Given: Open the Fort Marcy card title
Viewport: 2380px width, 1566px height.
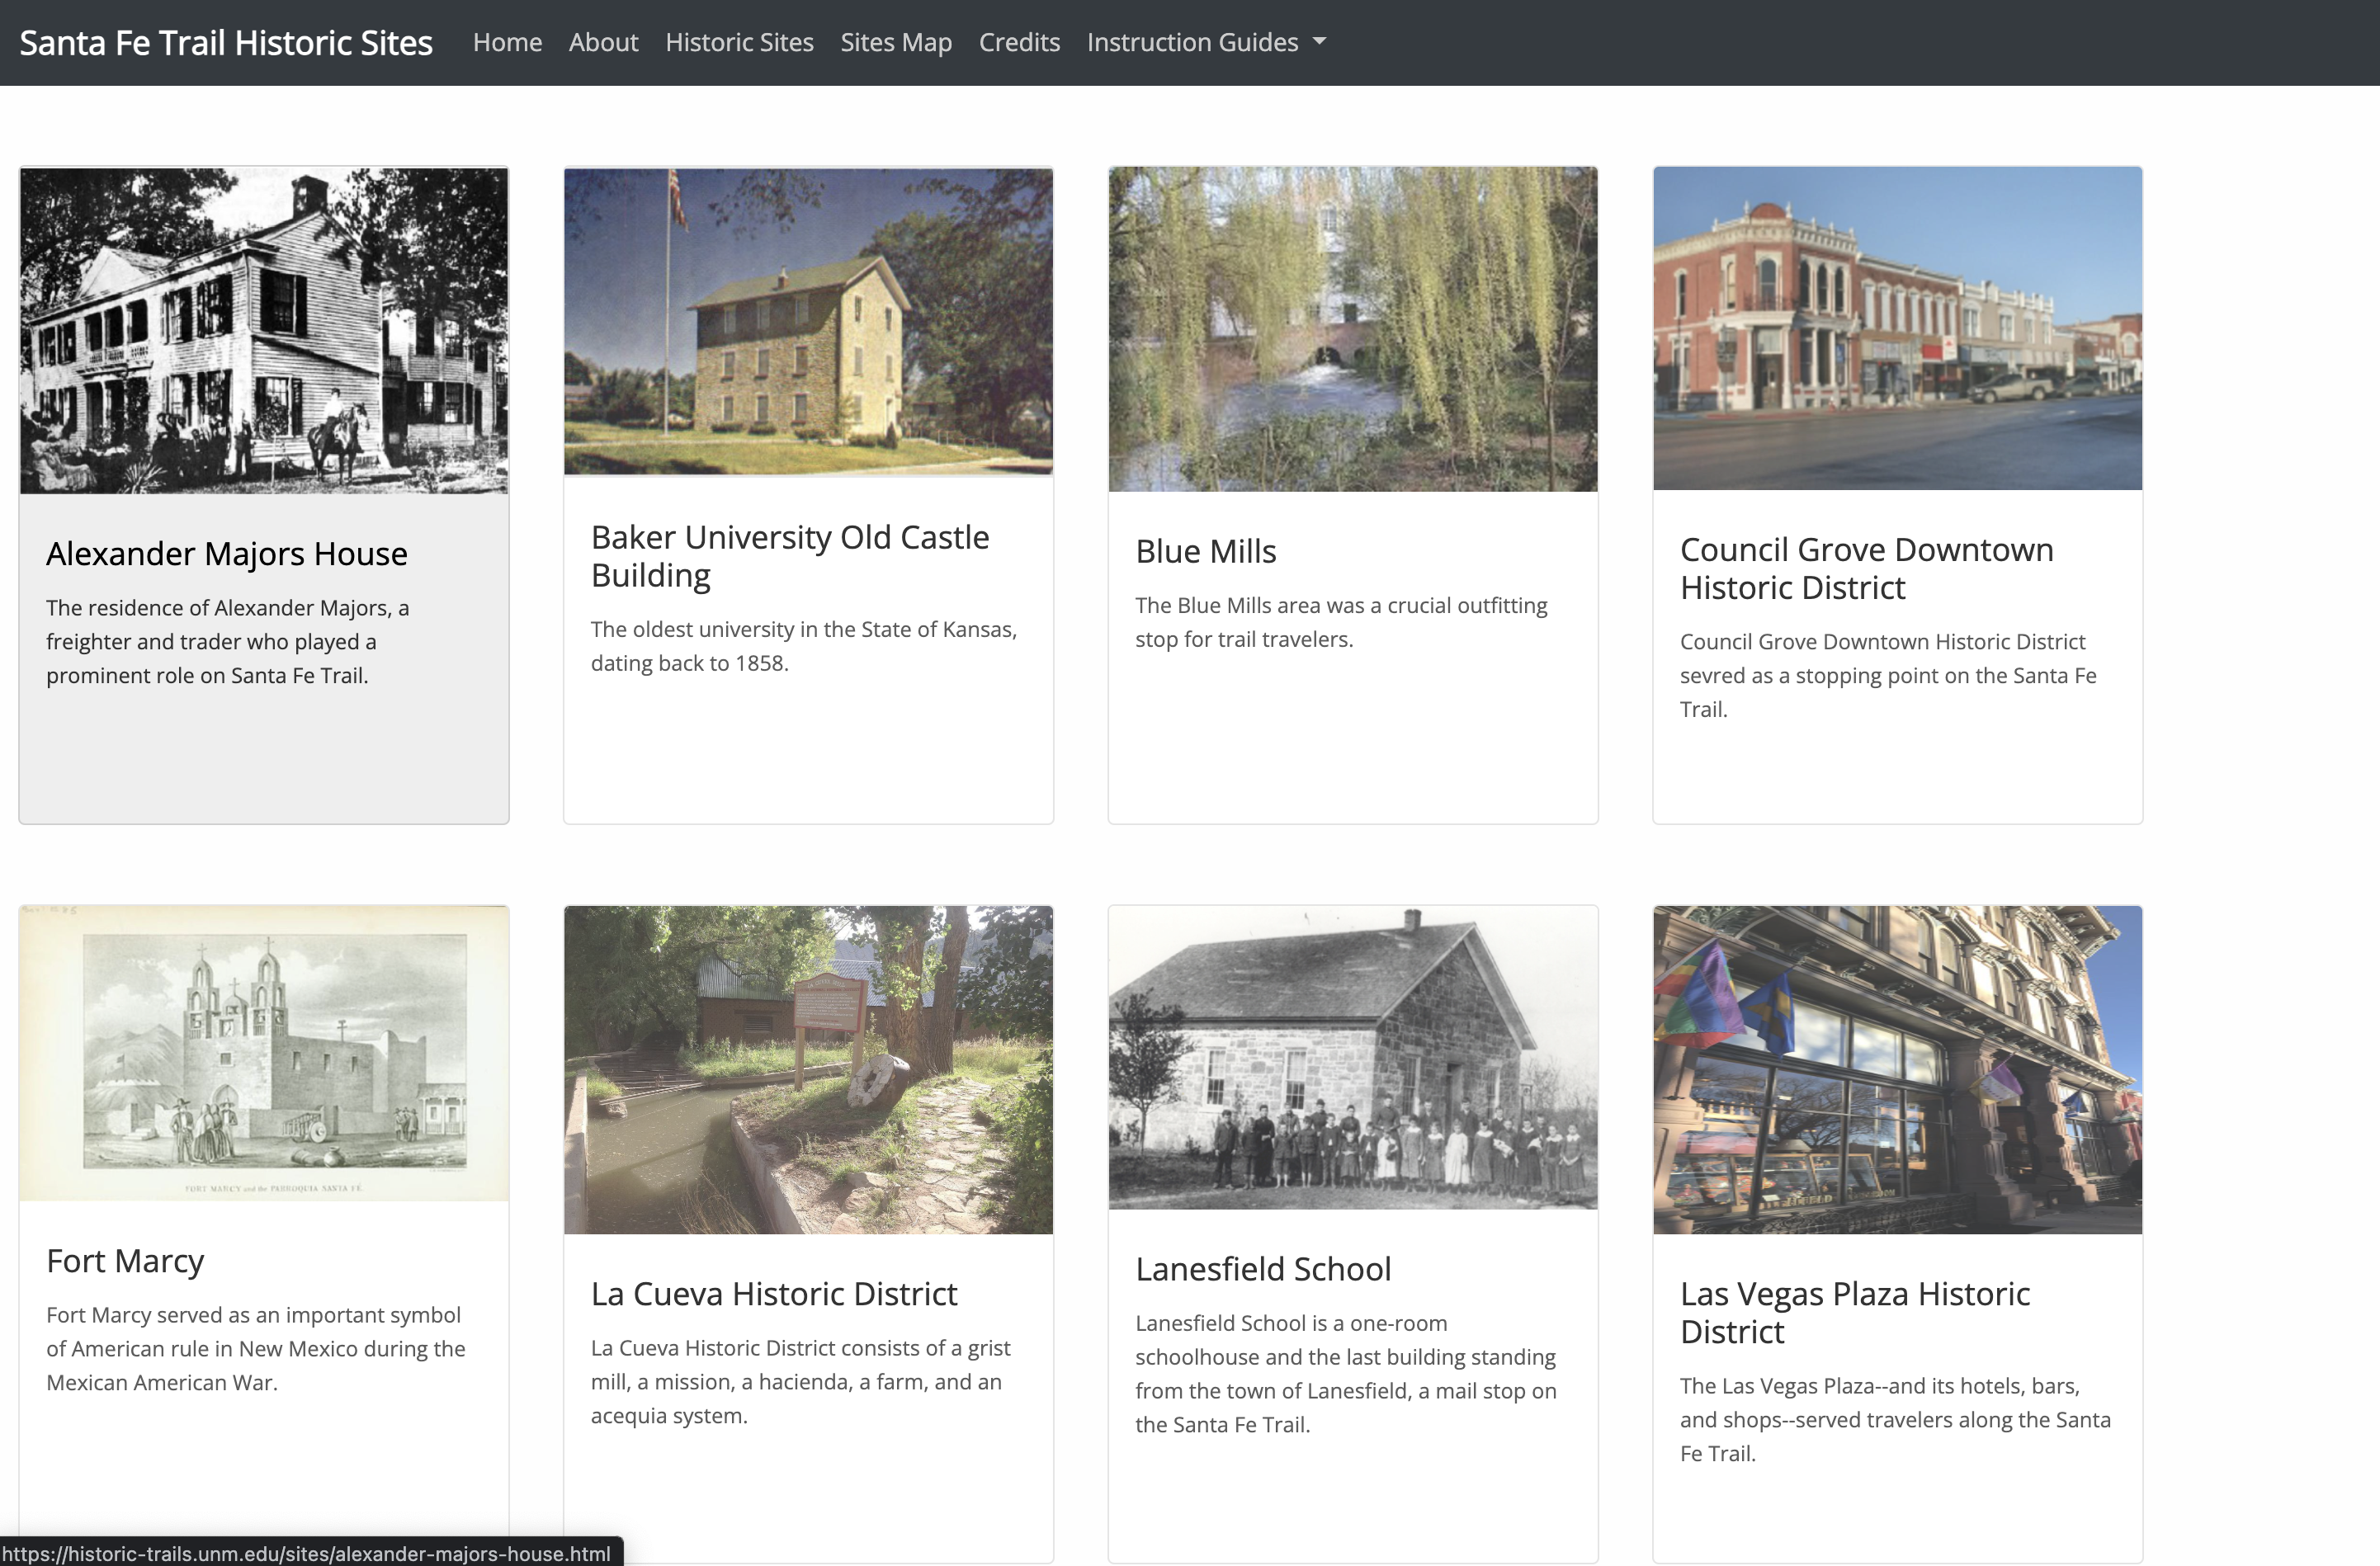Looking at the screenshot, I should [125, 1260].
